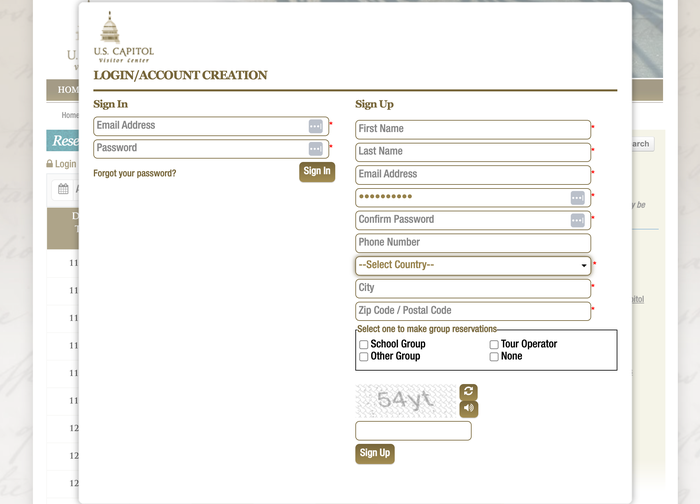This screenshot has width=700, height=504.
Task: Click the Sign Up Email Address field
Action: point(473,175)
